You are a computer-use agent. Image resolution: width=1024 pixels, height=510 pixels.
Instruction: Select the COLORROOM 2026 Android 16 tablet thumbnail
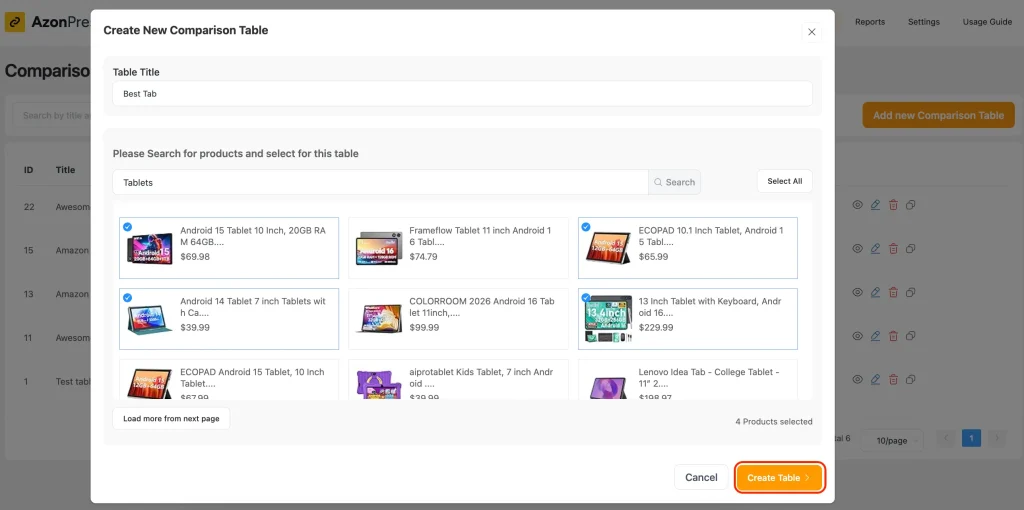point(379,319)
